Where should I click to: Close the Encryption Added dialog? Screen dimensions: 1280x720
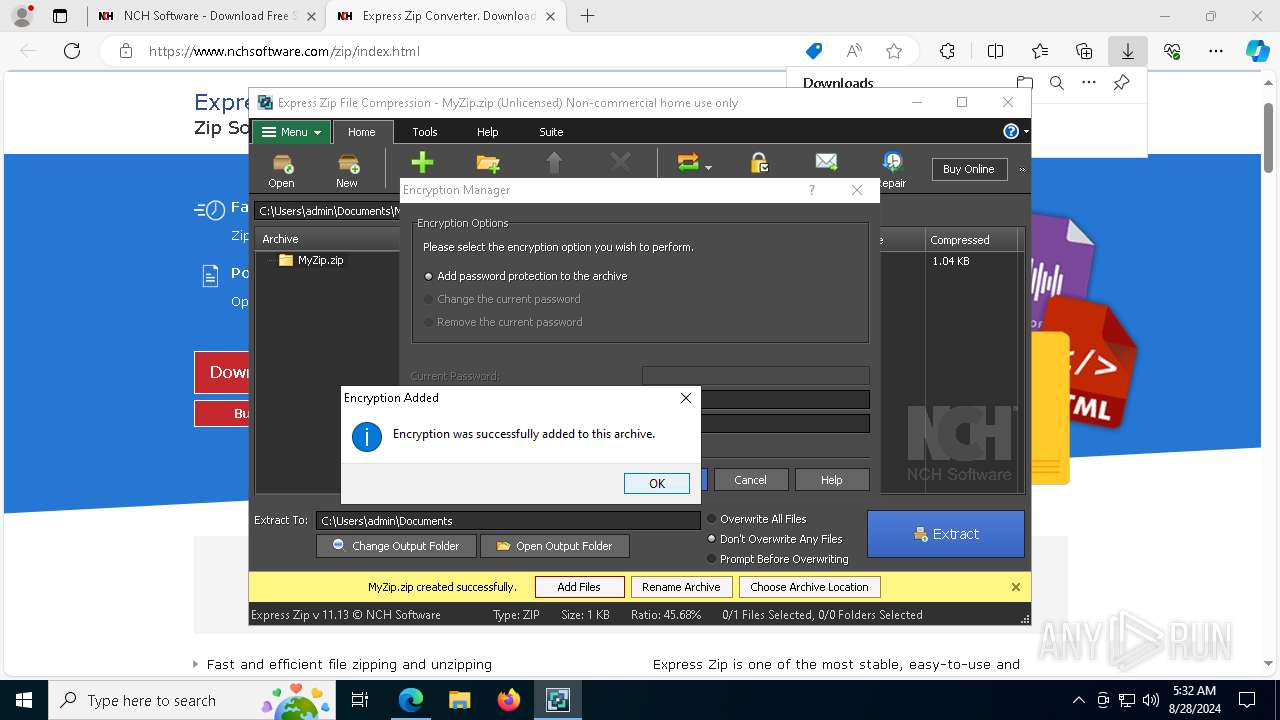pos(685,398)
